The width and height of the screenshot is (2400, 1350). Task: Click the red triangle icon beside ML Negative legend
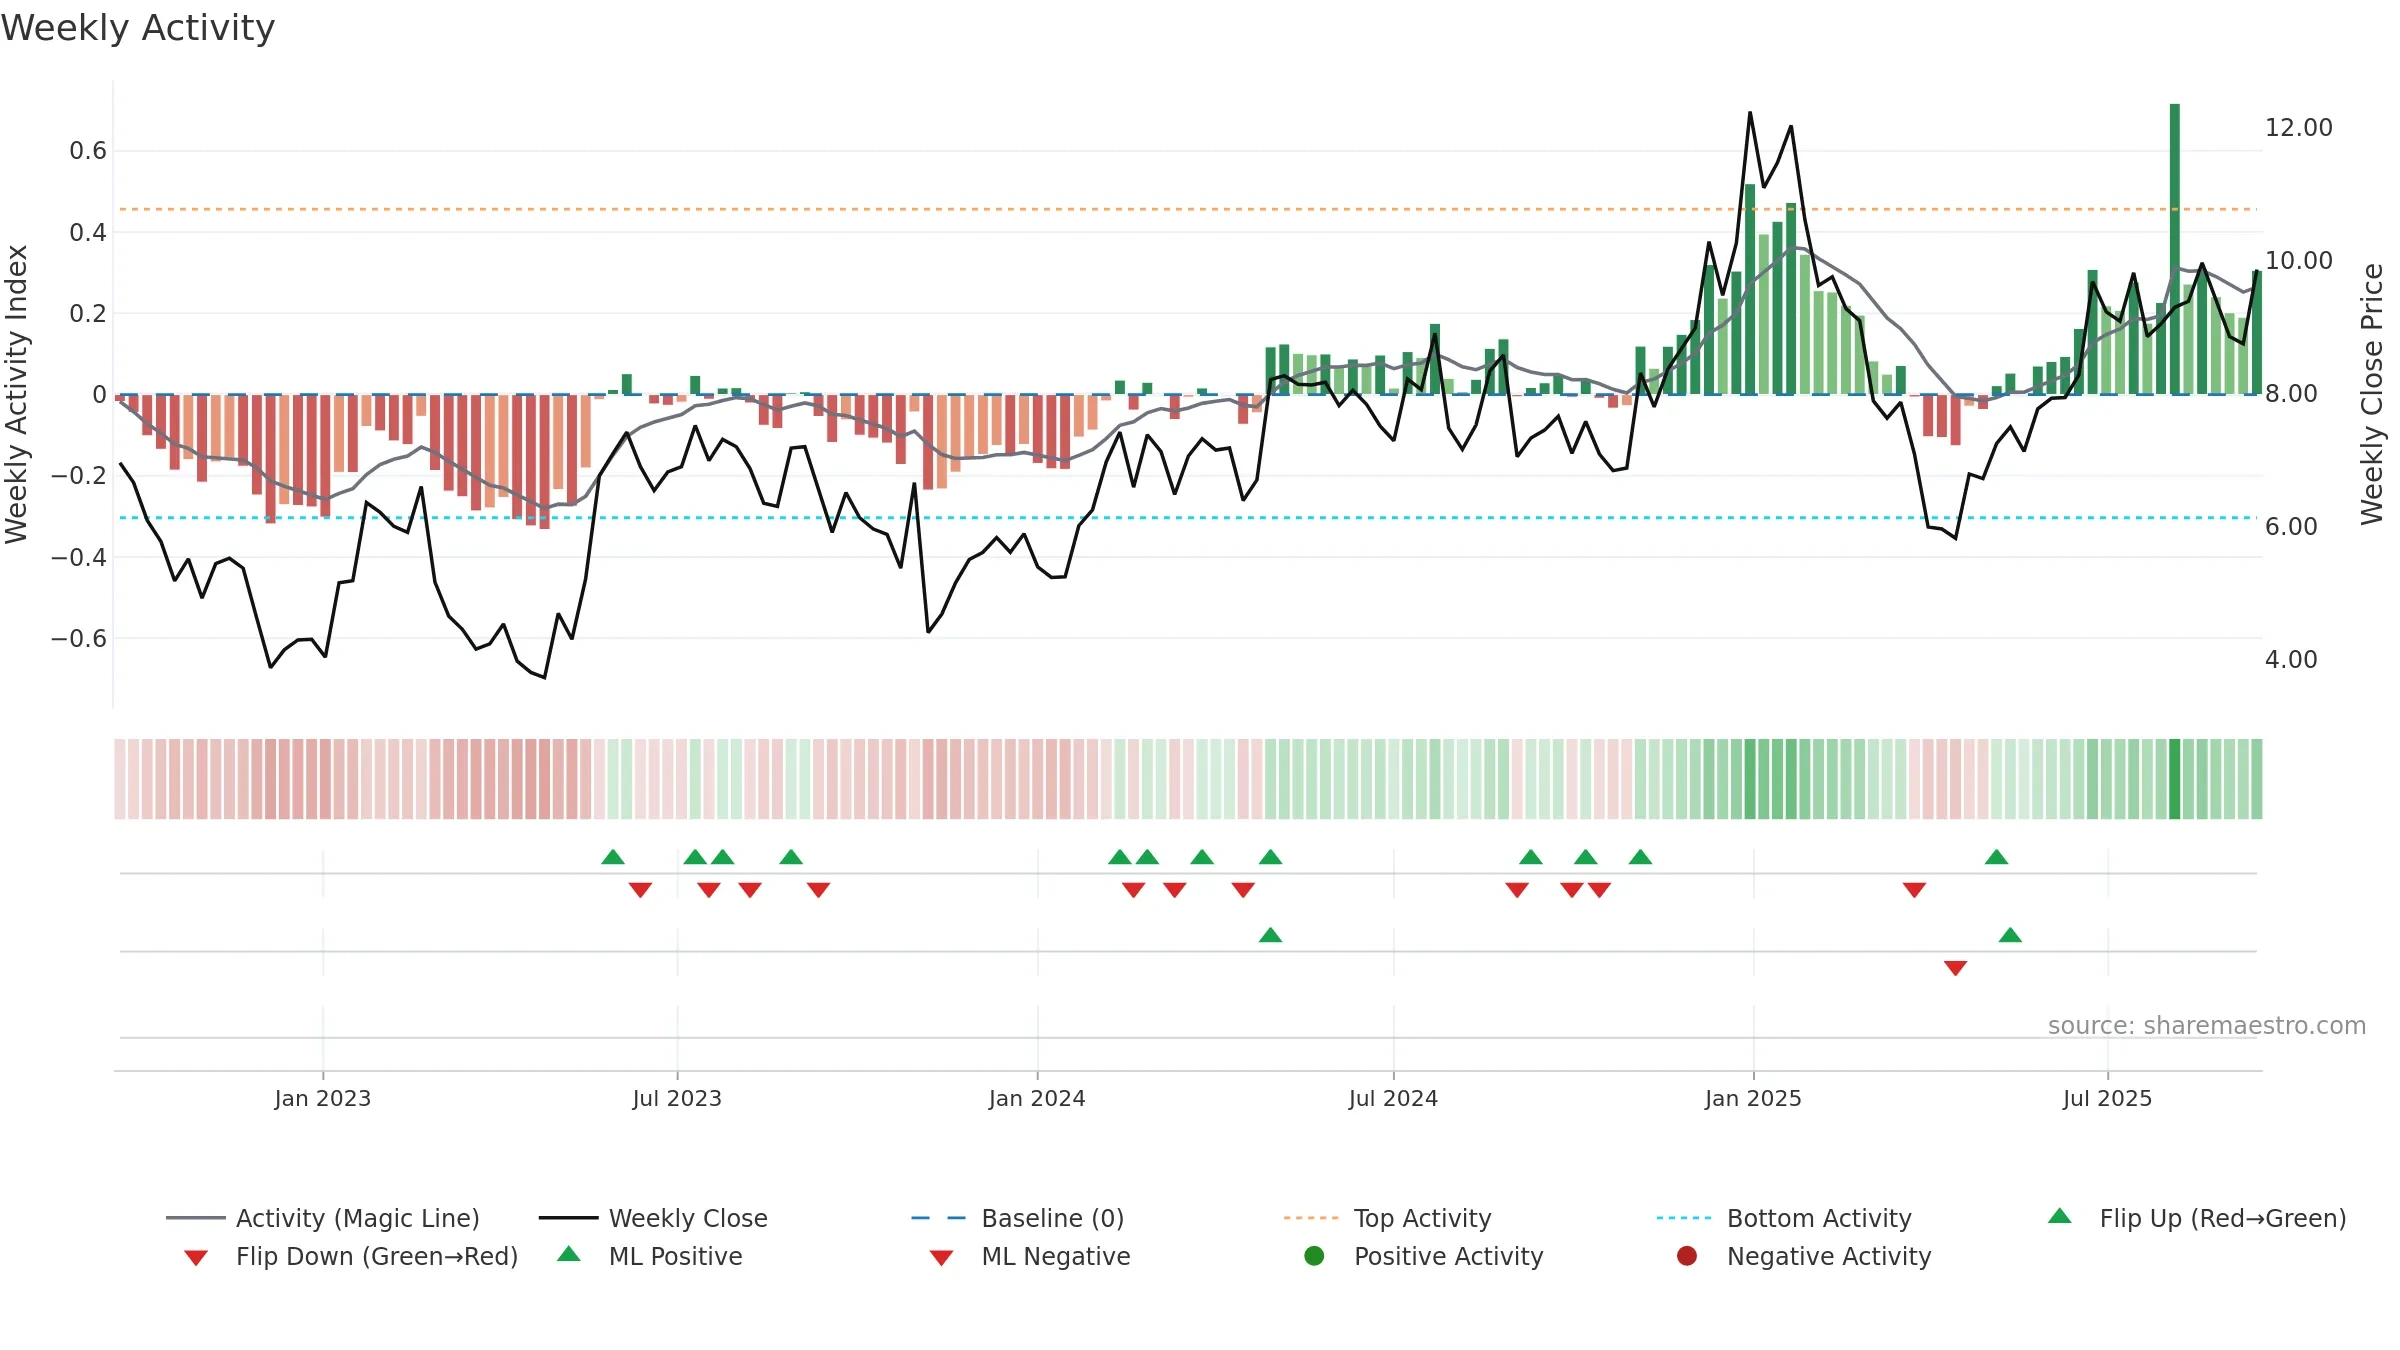coord(941,1258)
